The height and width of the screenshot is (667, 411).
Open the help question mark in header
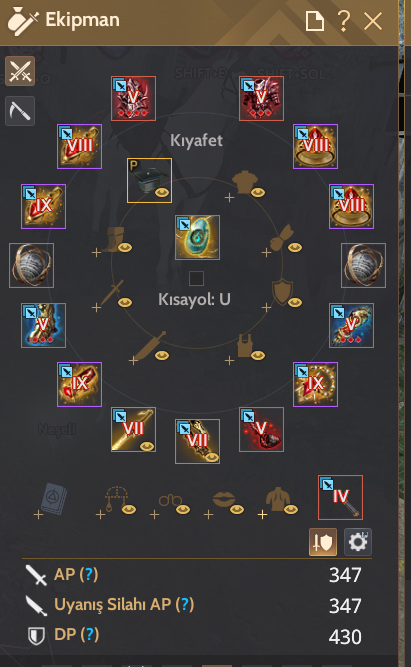coord(343,21)
